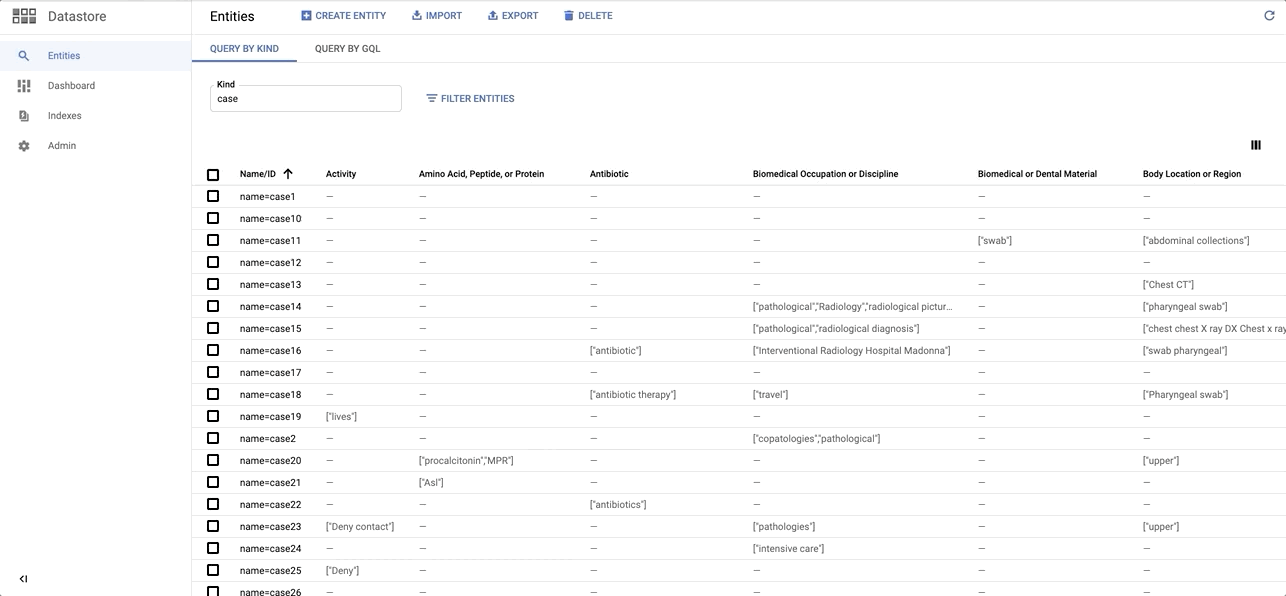Click Create Entity button
This screenshot has width=1286, height=596.
tap(343, 16)
